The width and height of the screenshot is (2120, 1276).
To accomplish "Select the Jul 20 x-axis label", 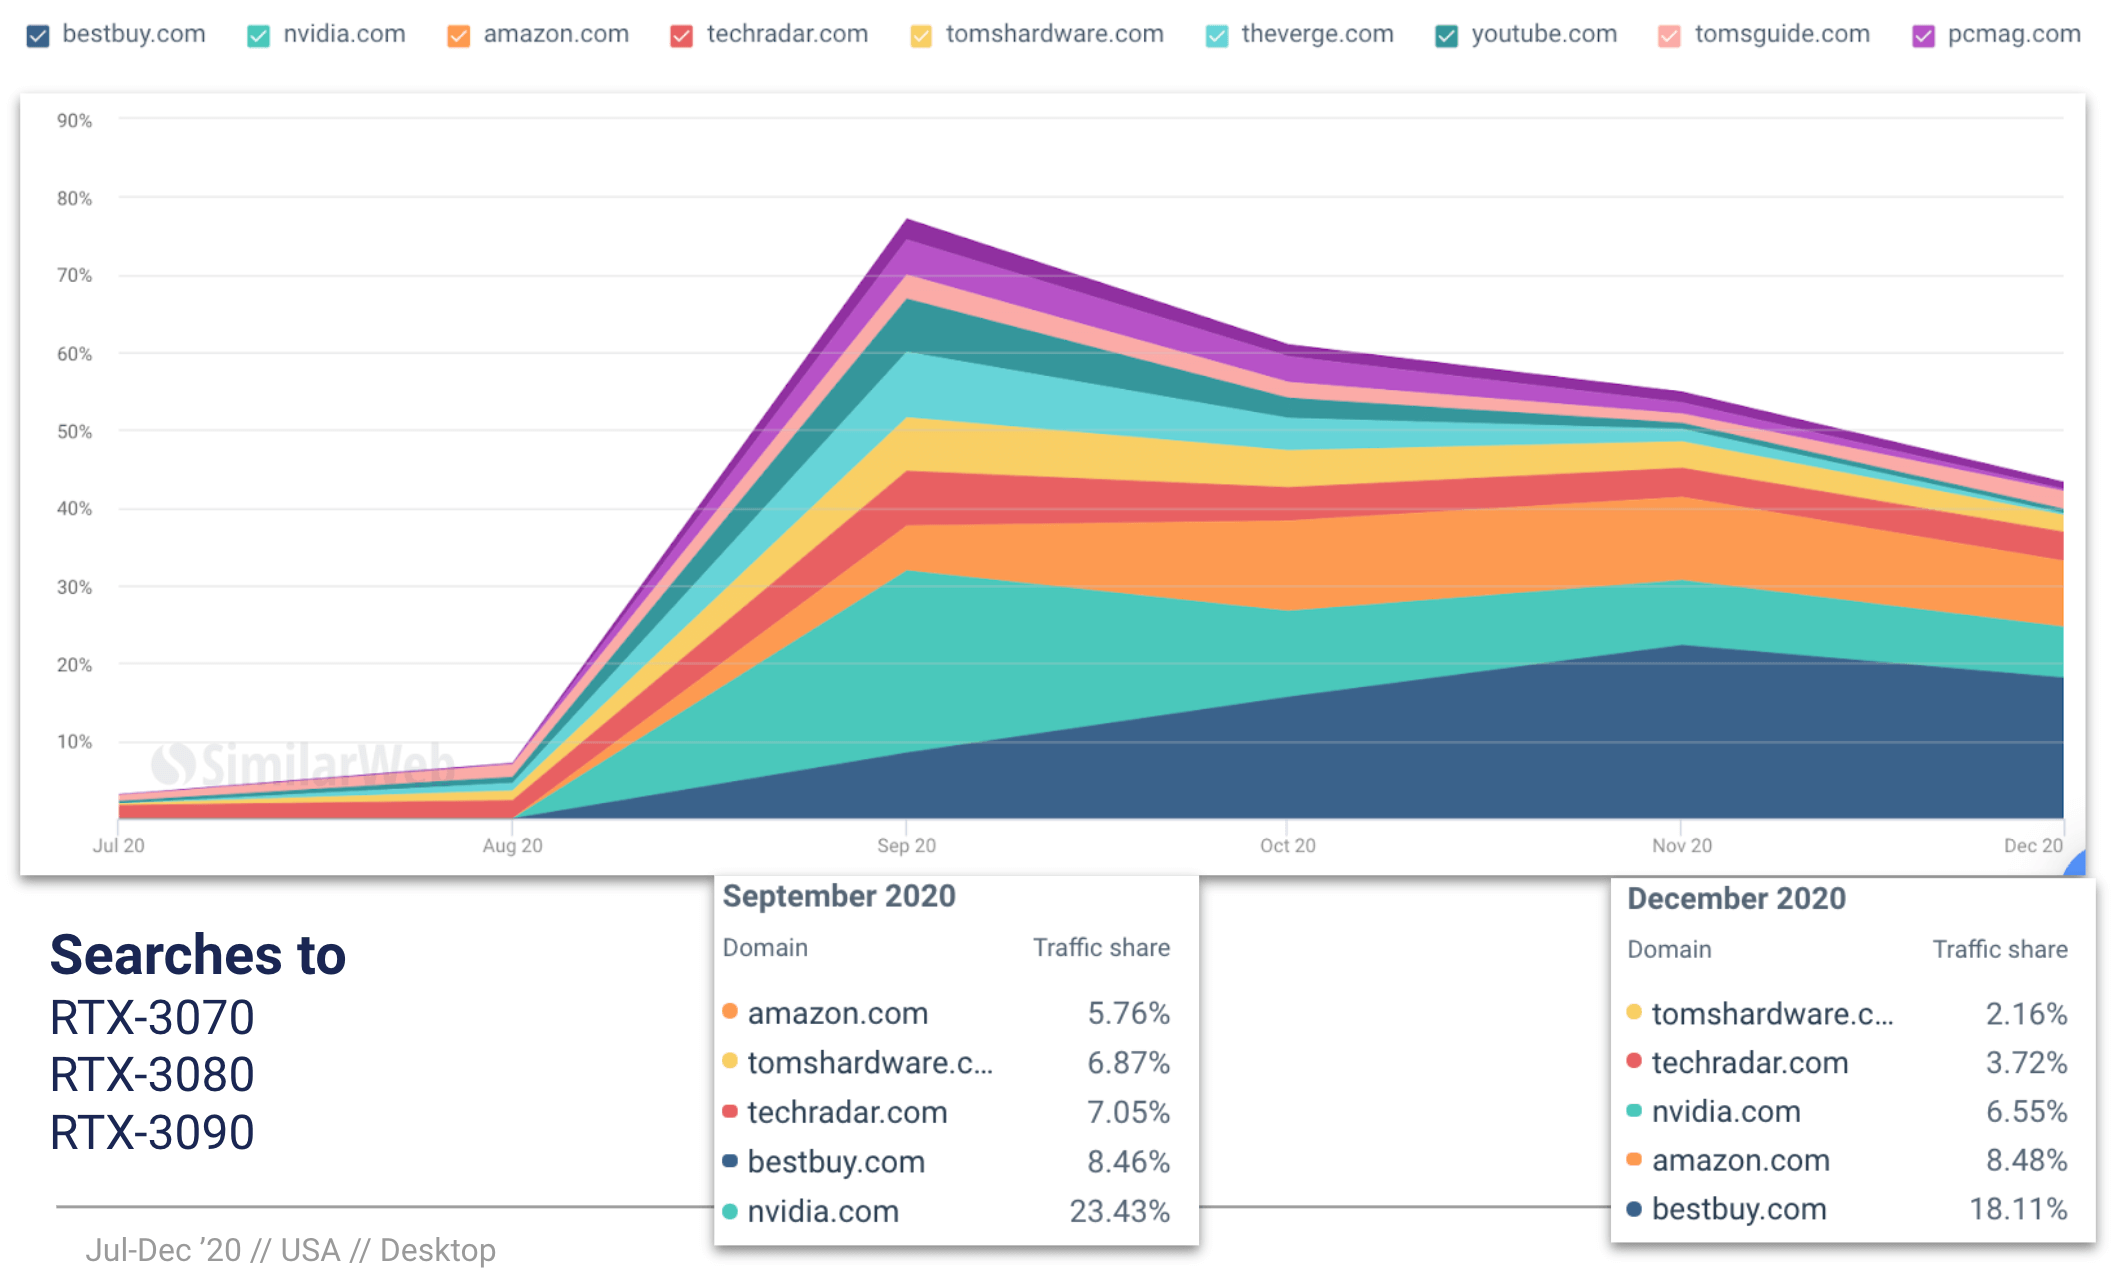I will tap(119, 846).
